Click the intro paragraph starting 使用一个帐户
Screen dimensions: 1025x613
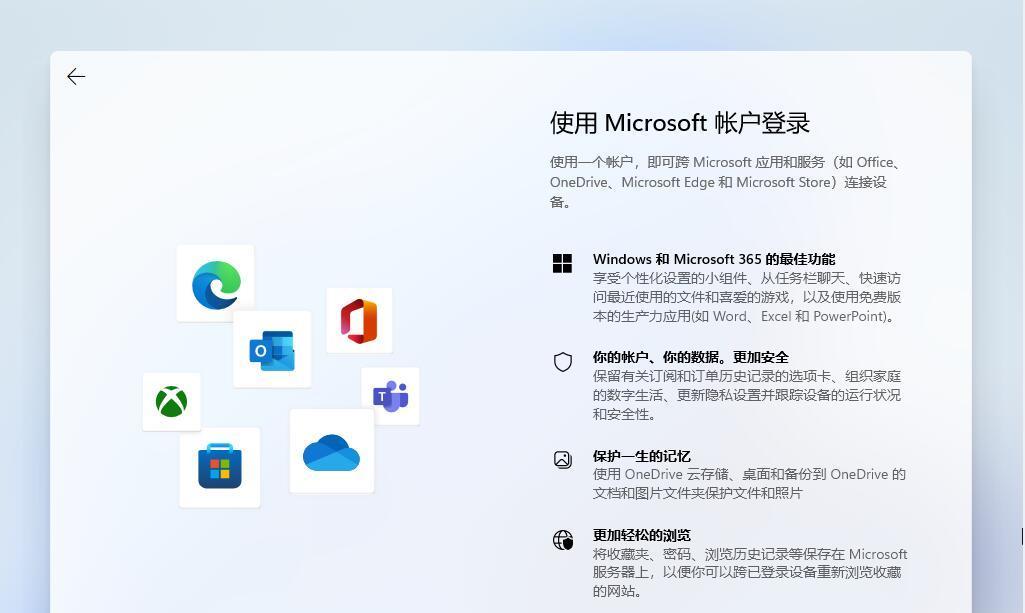click(x=726, y=182)
